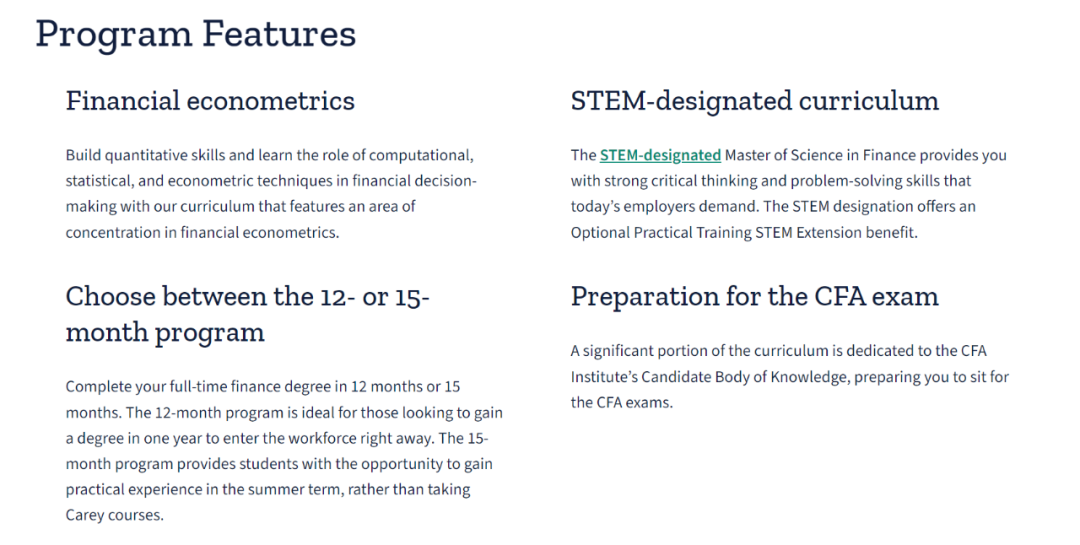
Task: Click the line ending 'Carey courses.'
Action: [x=114, y=516]
